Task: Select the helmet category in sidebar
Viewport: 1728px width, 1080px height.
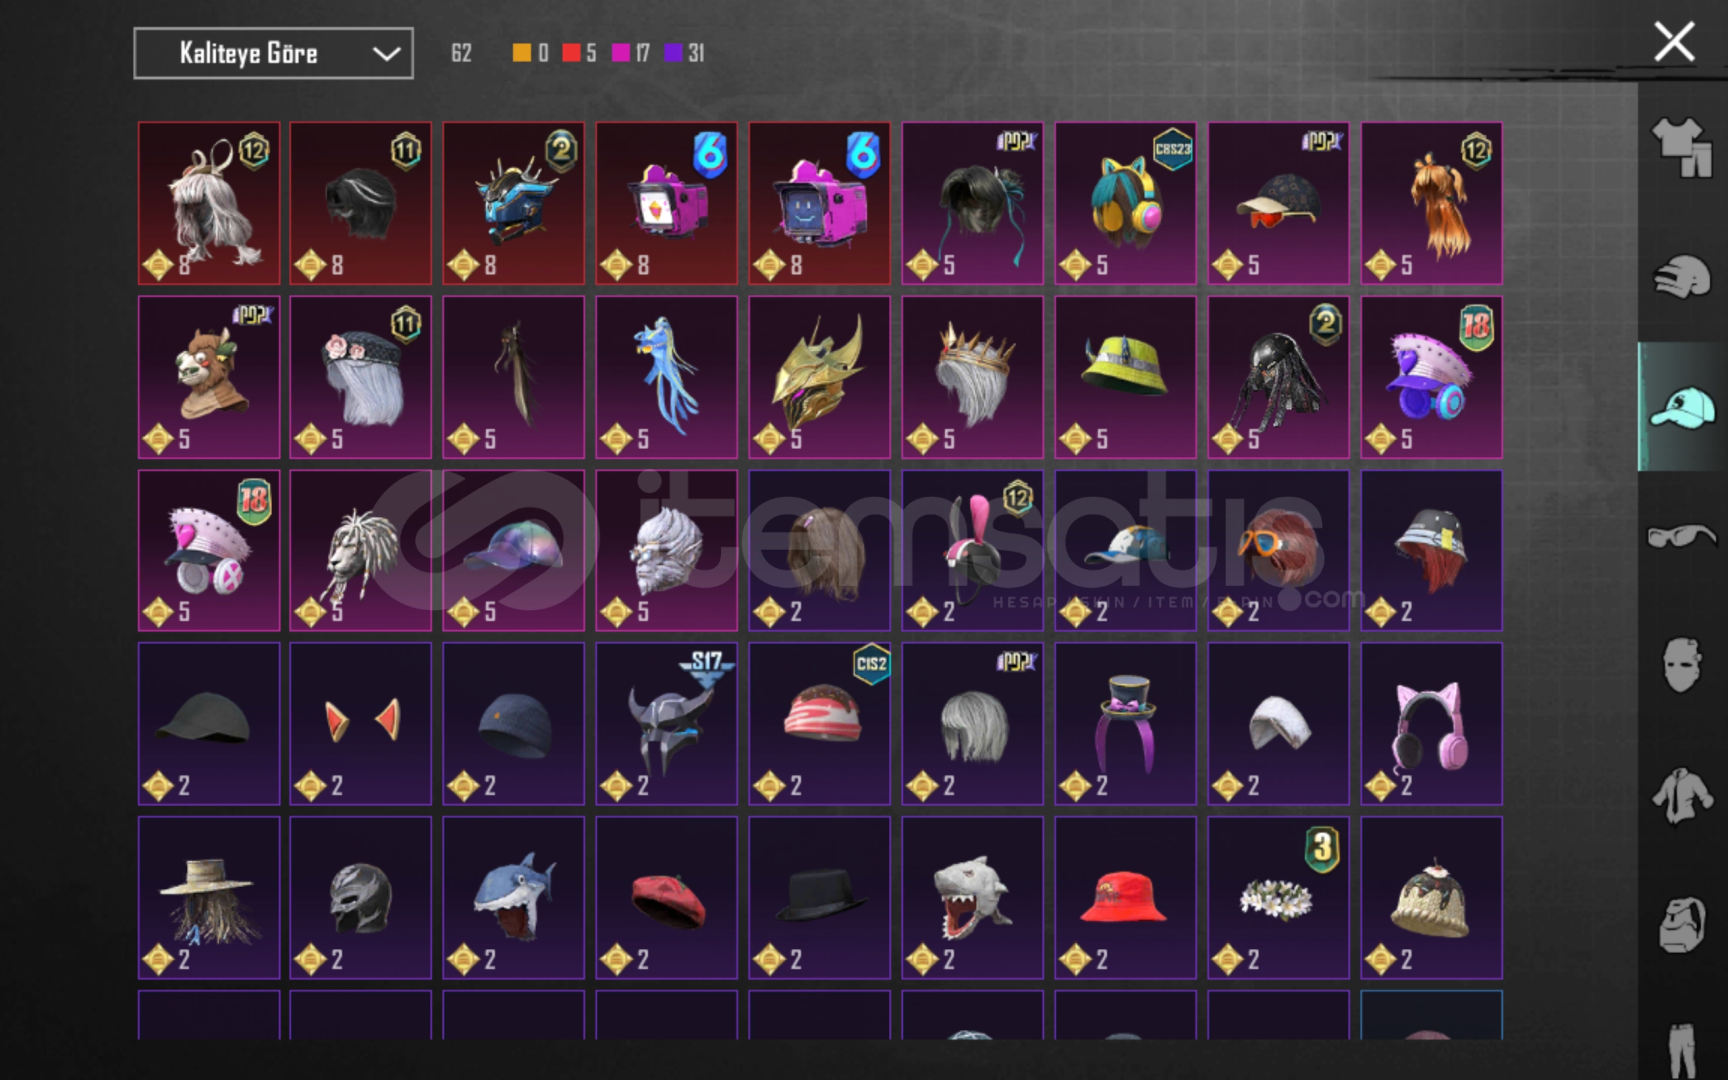Action: tap(1681, 276)
